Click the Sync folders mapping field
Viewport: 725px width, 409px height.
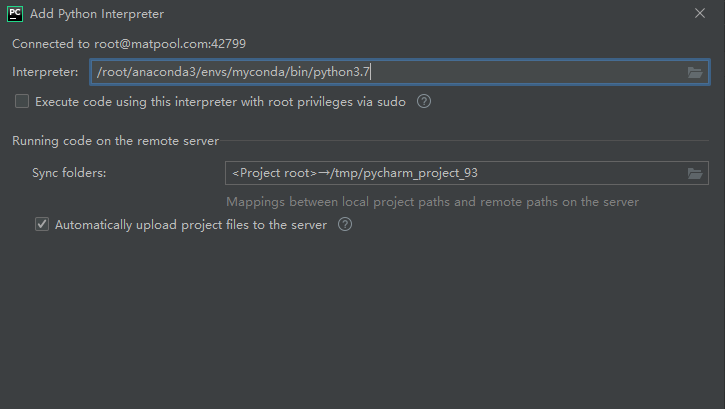coord(467,173)
